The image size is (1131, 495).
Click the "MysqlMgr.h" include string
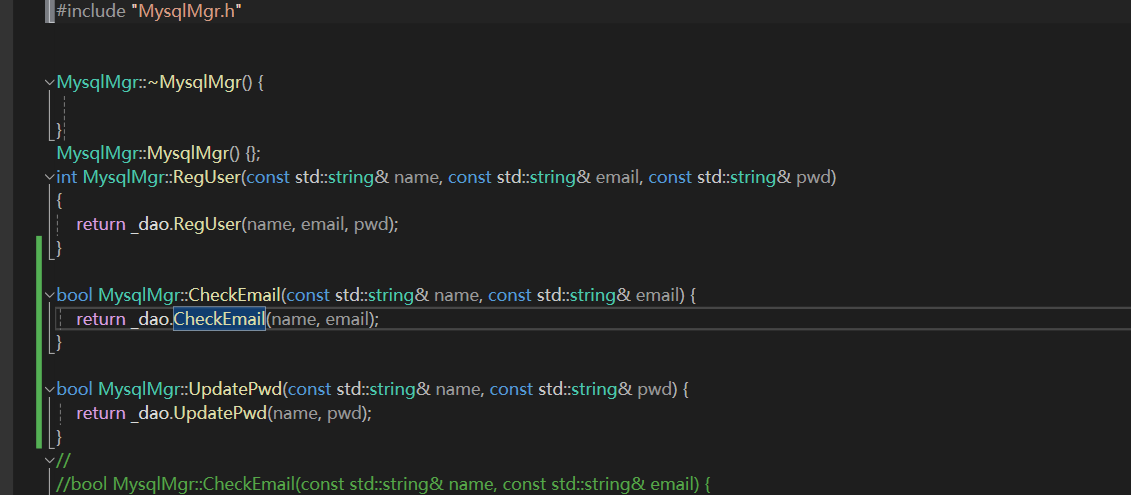point(186,11)
